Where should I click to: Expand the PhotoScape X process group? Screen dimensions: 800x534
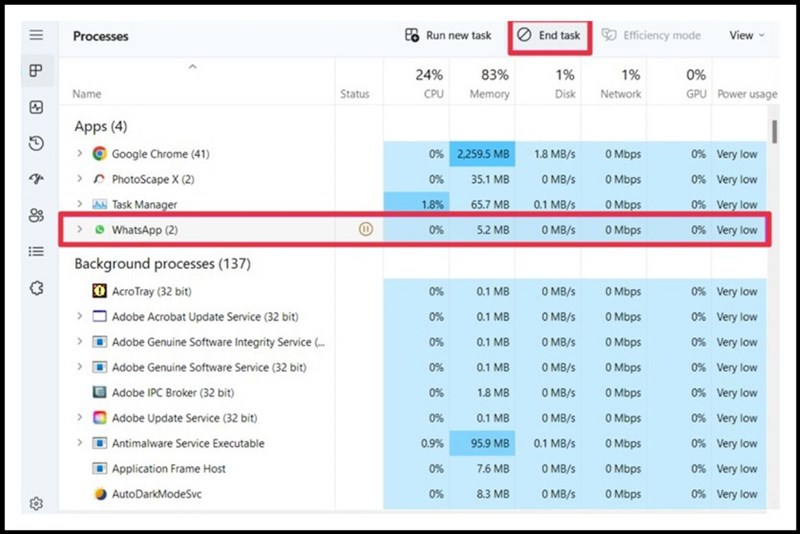(80, 180)
